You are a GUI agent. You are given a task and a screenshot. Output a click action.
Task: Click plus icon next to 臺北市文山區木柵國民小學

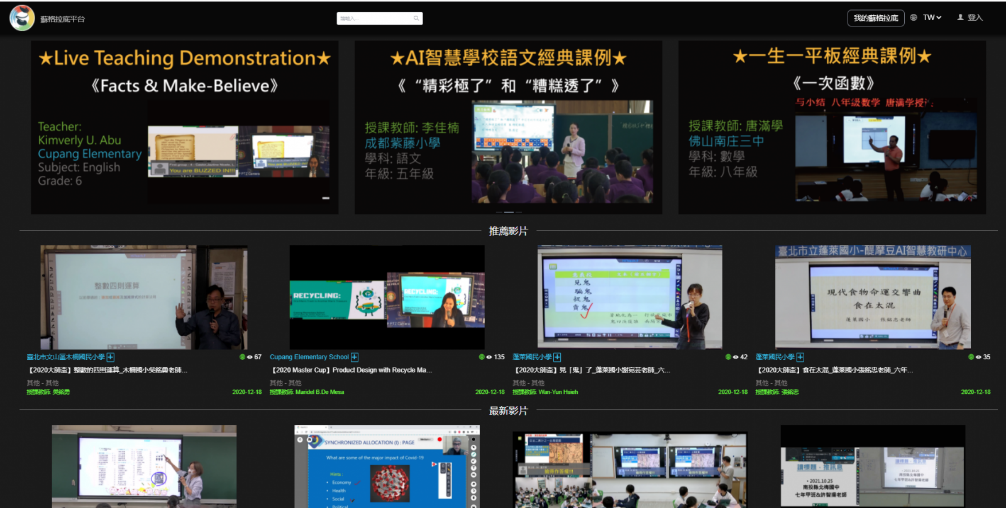[111, 357]
